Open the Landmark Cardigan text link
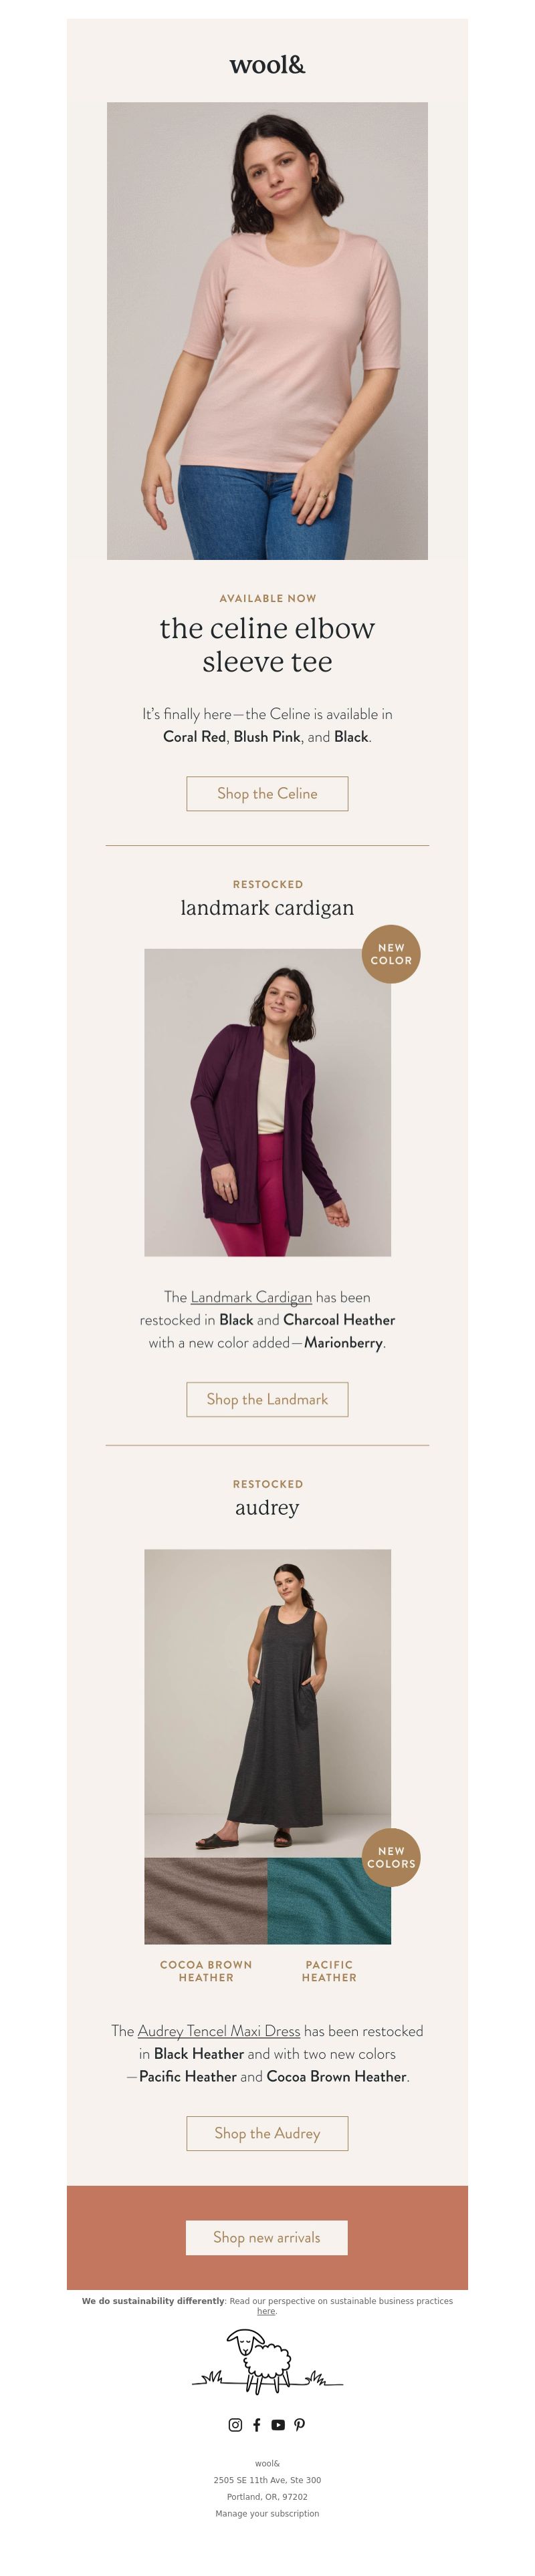The height and width of the screenshot is (2576, 535). [251, 1298]
